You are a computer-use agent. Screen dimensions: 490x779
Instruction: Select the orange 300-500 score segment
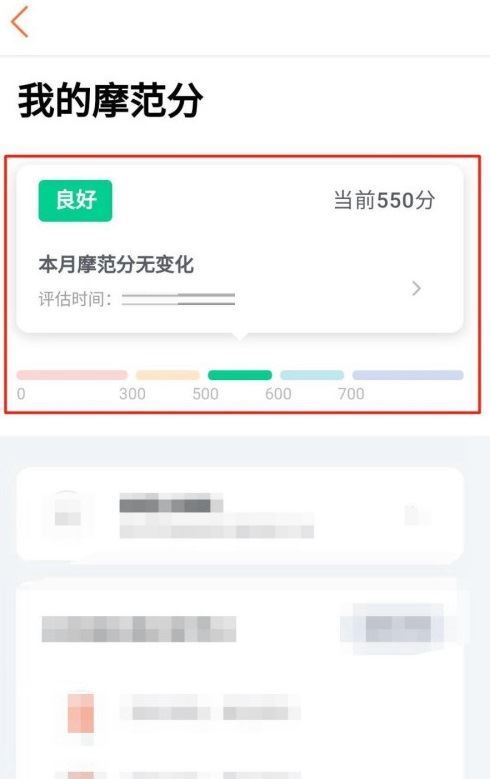(168, 375)
